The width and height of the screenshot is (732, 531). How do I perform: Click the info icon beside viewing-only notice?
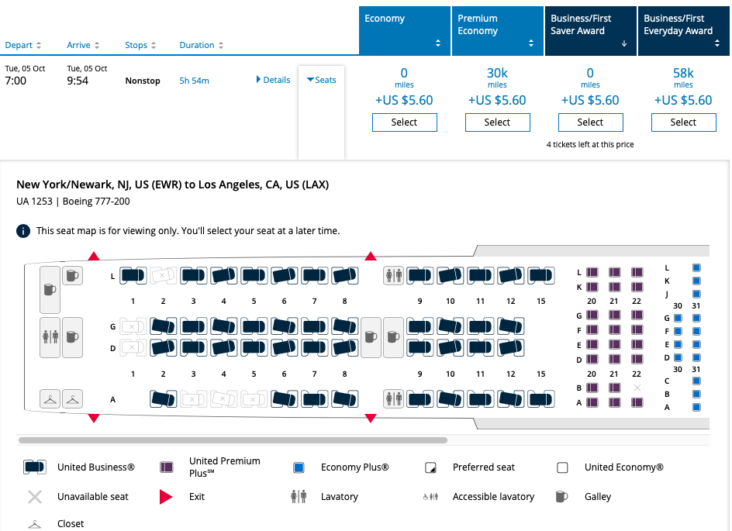coord(23,231)
